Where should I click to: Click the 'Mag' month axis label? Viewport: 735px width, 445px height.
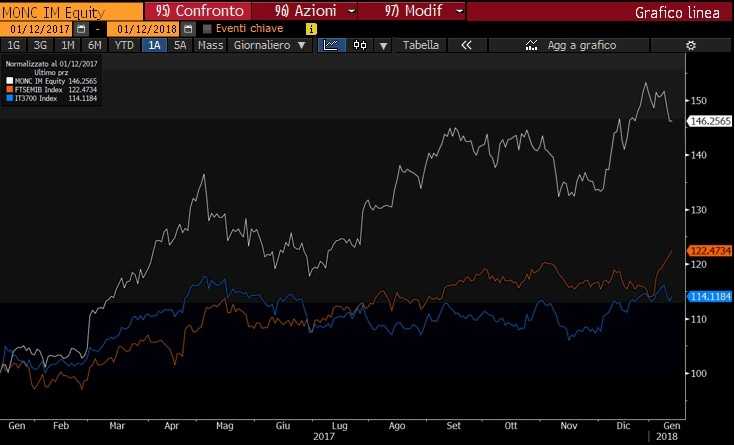225,426
